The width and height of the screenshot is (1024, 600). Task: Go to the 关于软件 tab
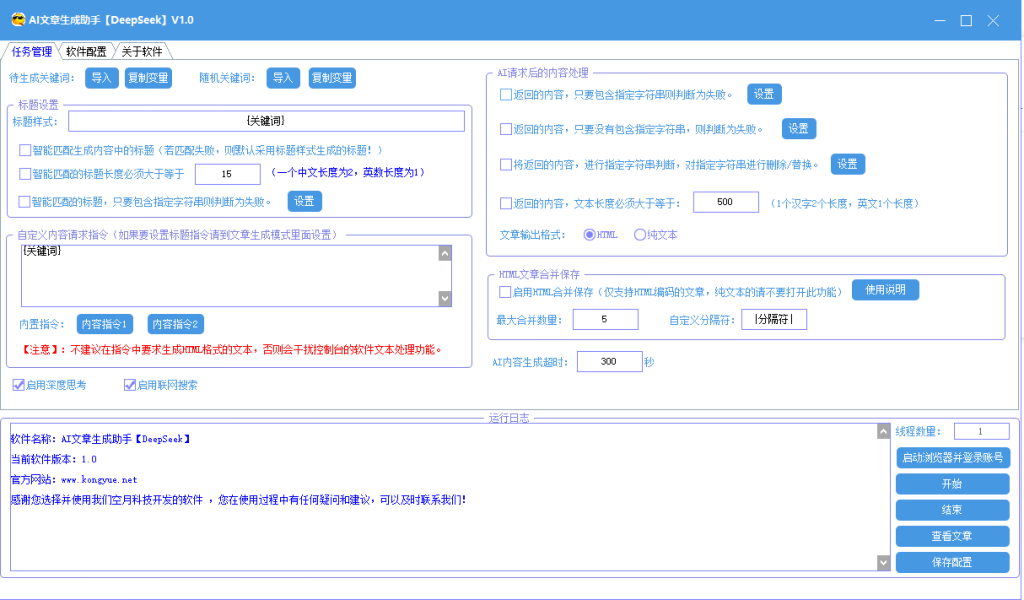[x=142, y=52]
